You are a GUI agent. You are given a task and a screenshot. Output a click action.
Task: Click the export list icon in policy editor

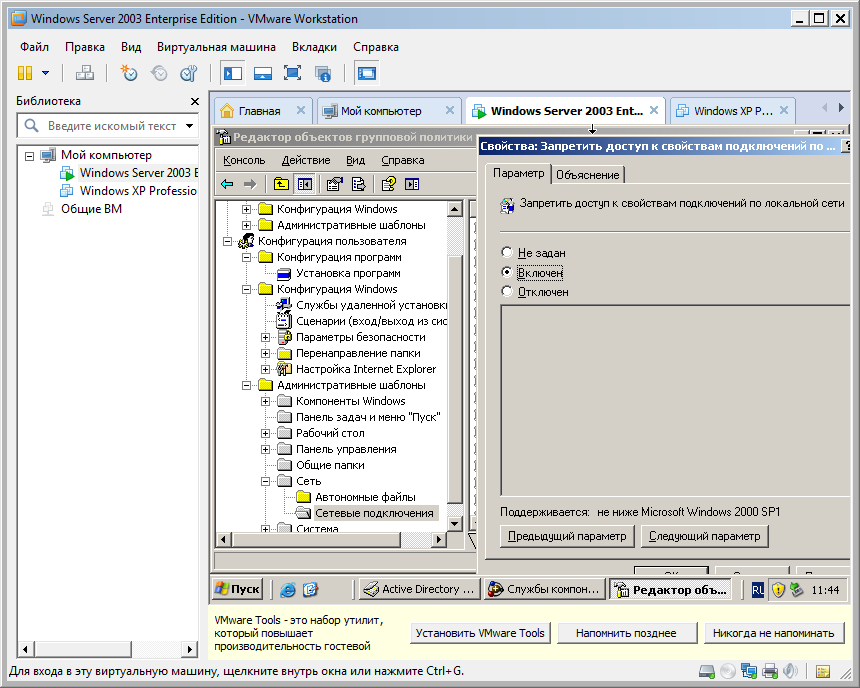358,184
